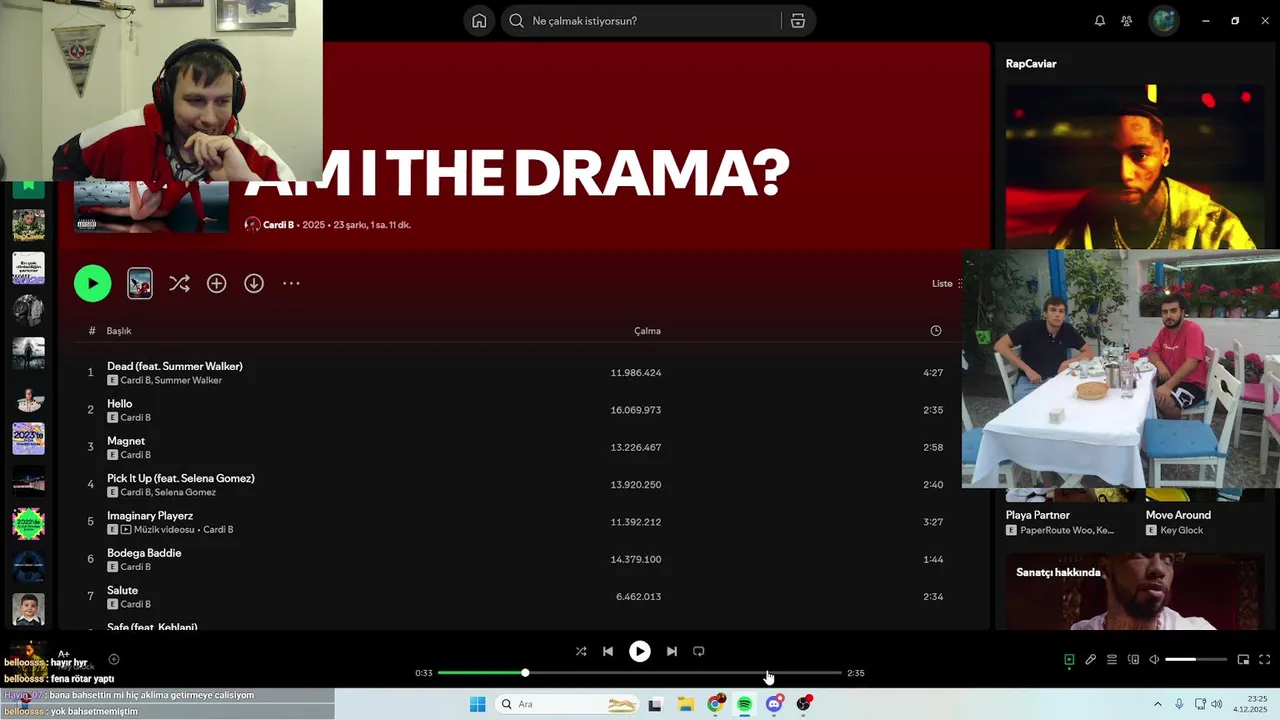Open RapCaviar title in right panel

(x=1031, y=63)
